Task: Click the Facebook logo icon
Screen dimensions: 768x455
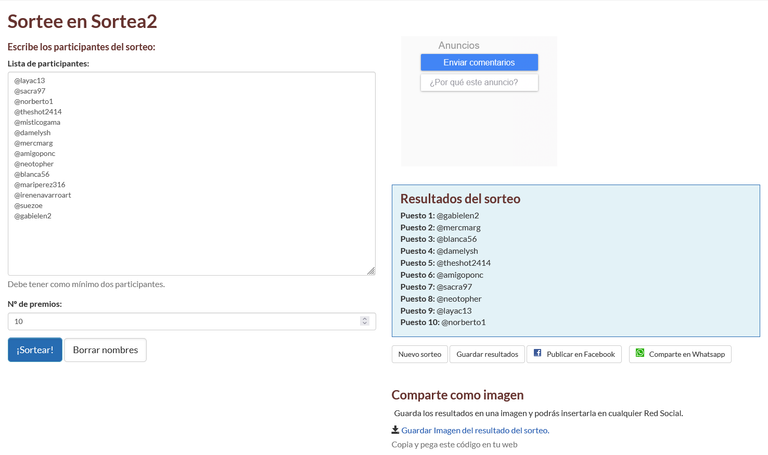Action: (x=537, y=353)
